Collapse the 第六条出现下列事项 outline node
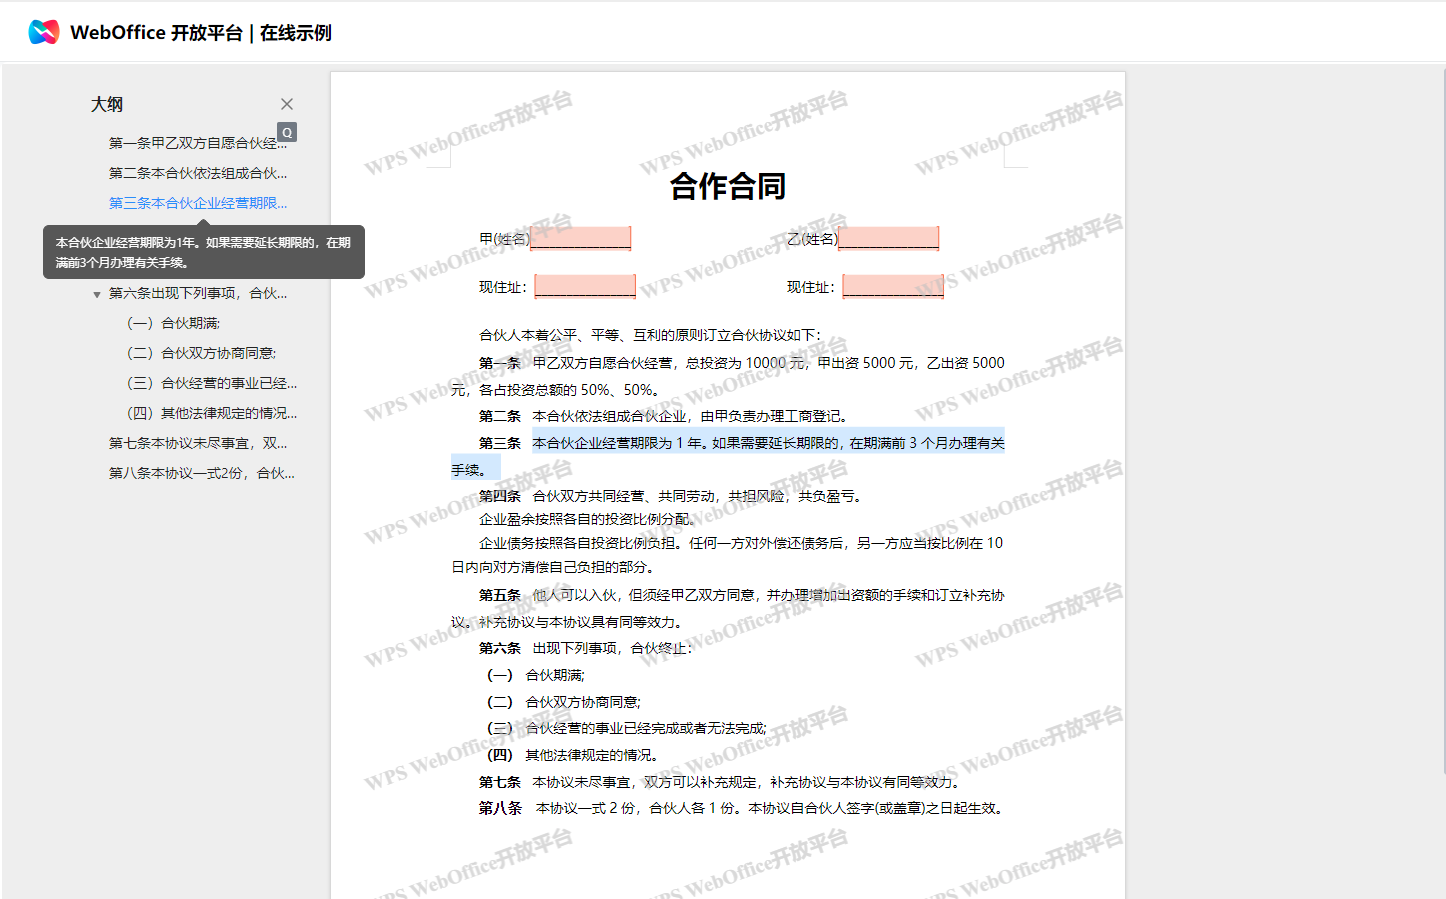Viewport: 1446px width, 899px height. click(96, 294)
